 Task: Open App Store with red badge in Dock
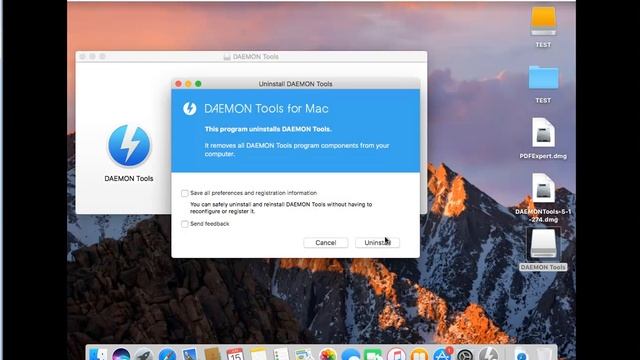[x=442, y=354]
